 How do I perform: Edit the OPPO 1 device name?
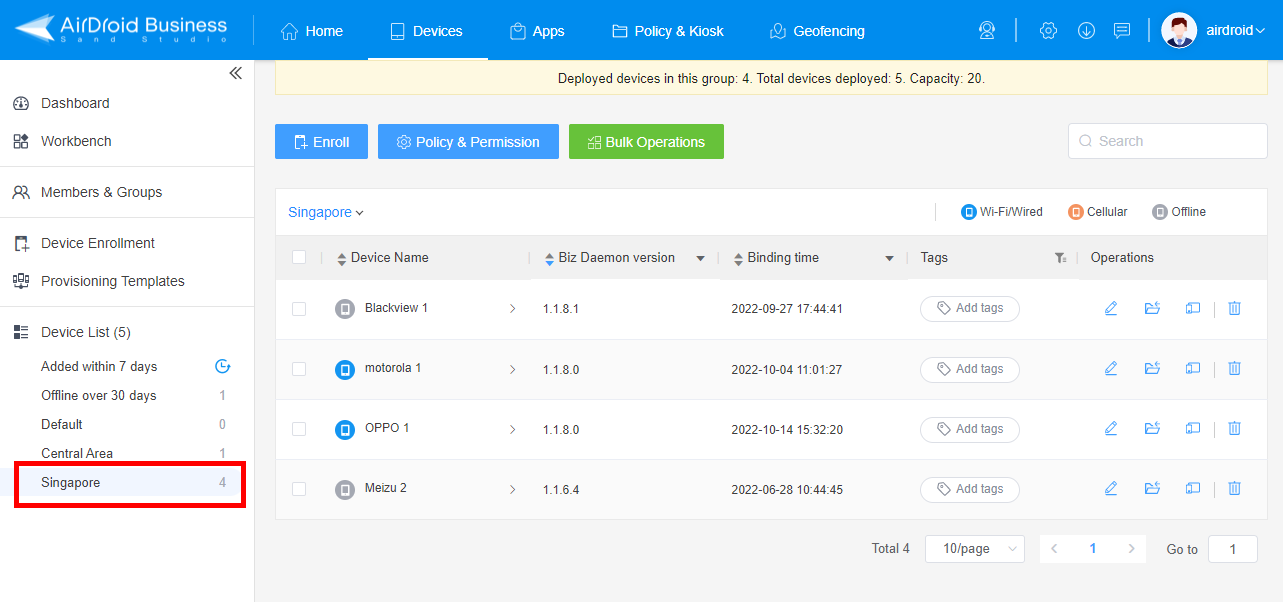coord(1111,428)
